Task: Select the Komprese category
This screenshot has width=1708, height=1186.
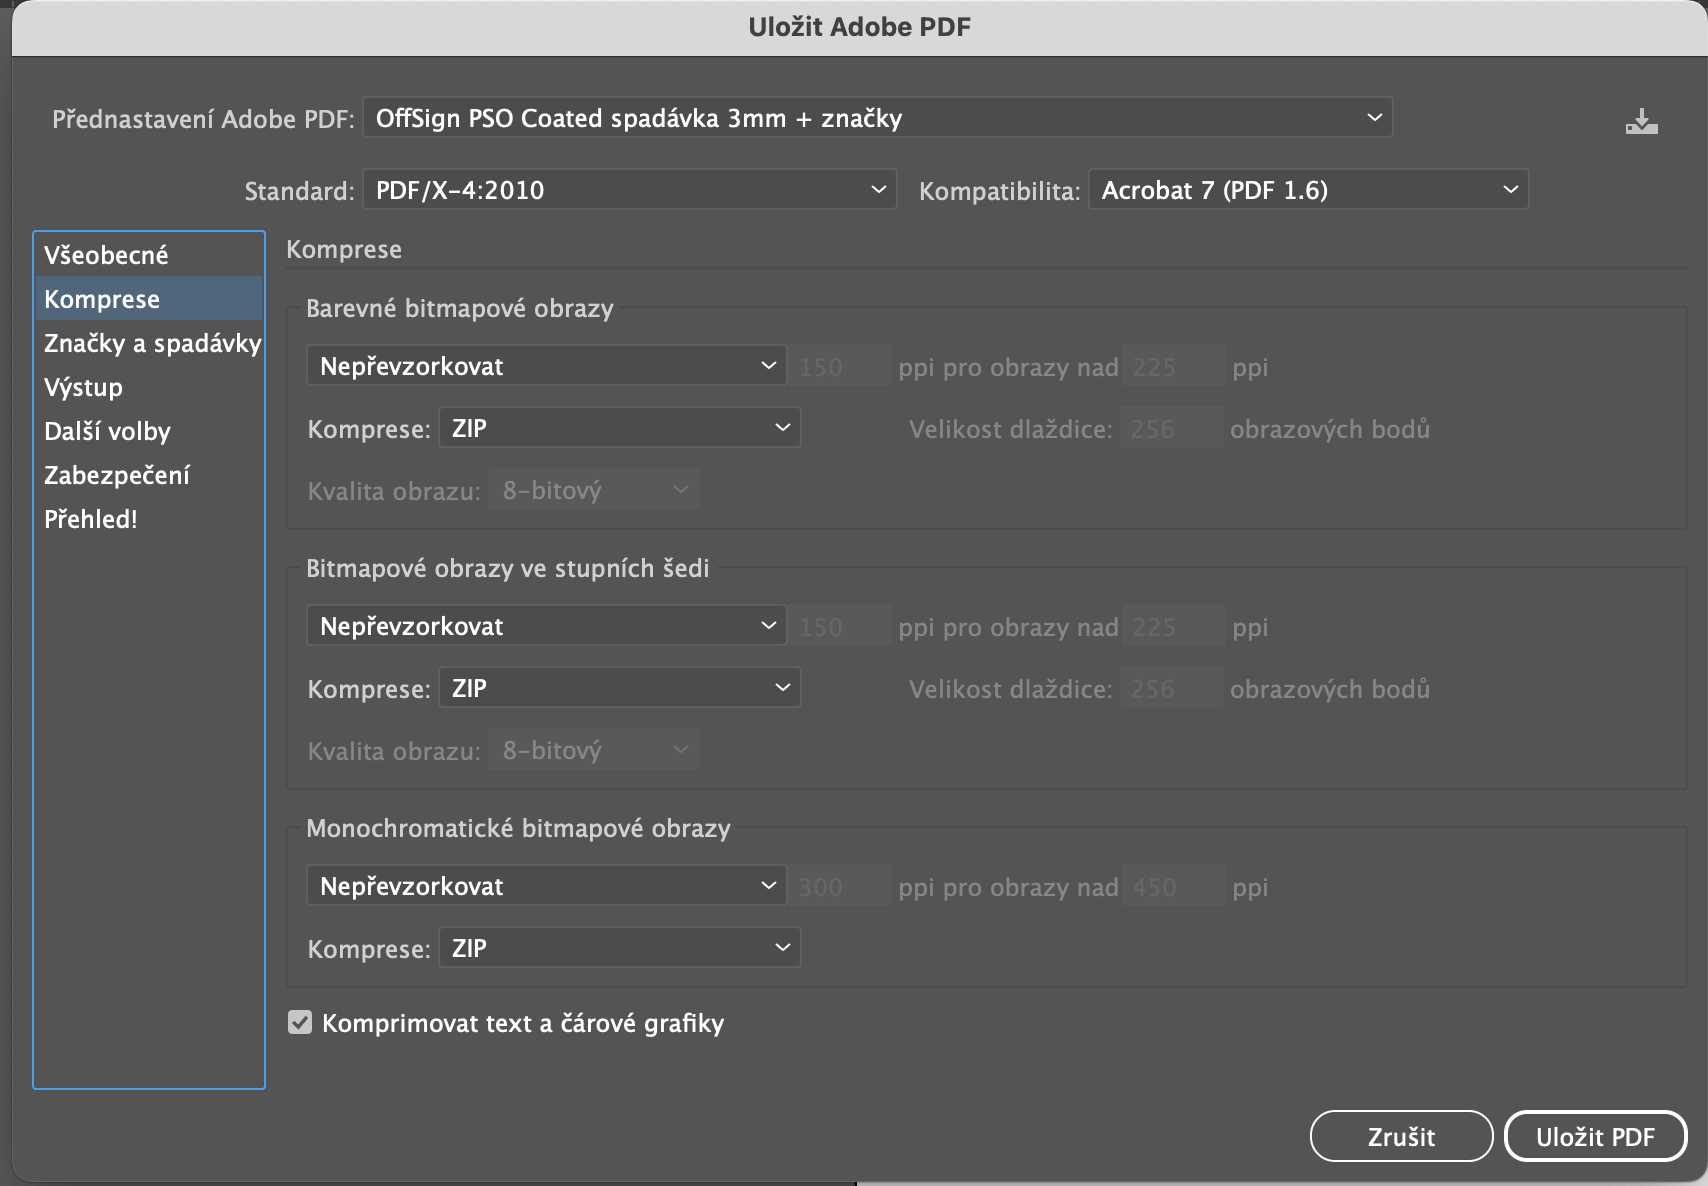Action: [x=149, y=299]
